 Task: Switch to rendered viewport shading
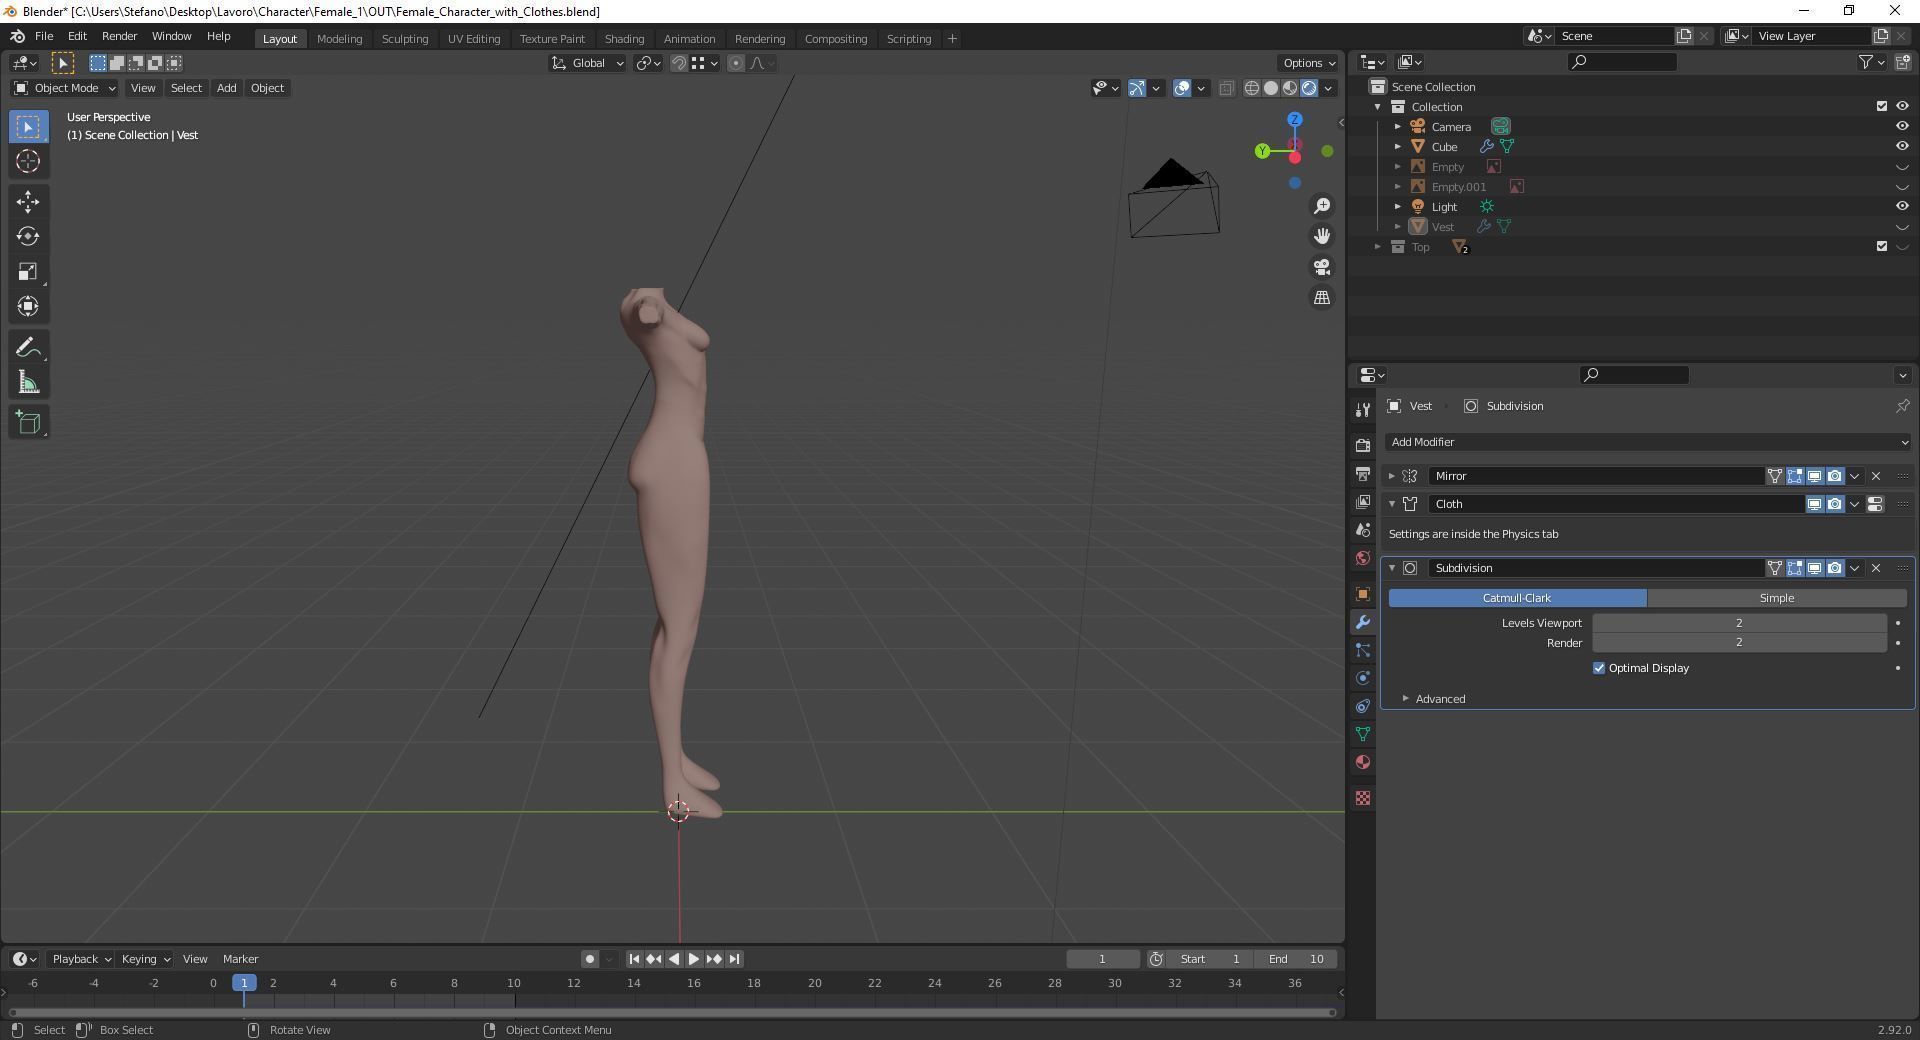point(1309,88)
